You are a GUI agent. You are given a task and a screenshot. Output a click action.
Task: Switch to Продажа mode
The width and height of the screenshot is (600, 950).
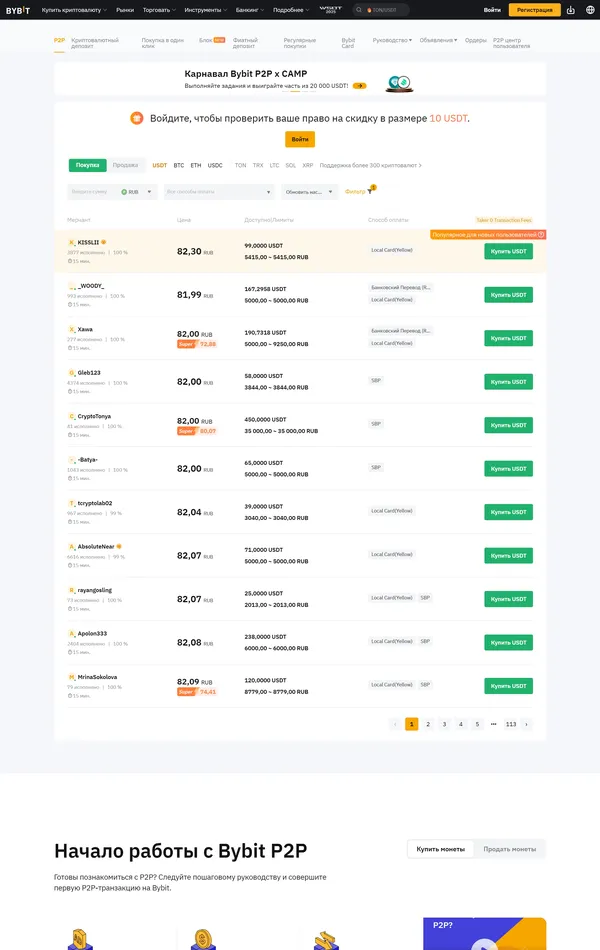125,165
